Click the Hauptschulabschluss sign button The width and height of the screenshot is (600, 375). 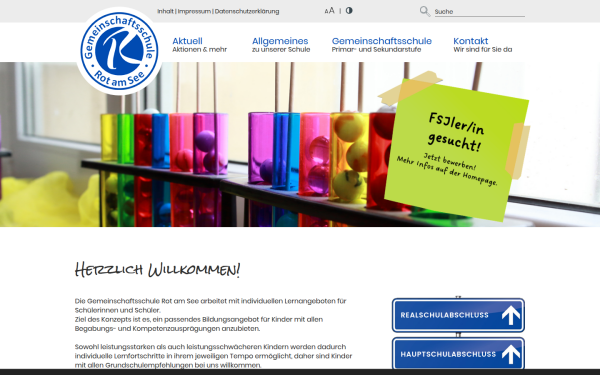(458, 354)
